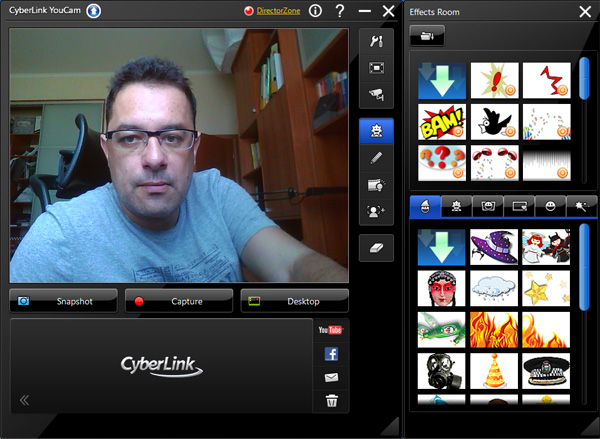Toggle the Effects Room button in sidebar

[x=376, y=131]
